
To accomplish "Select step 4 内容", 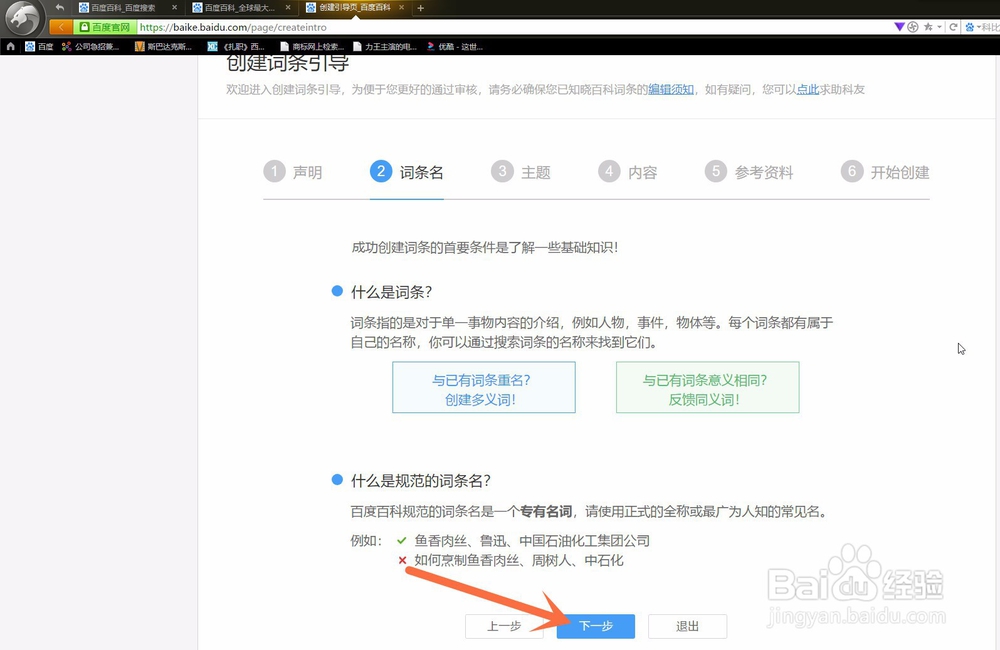I will point(628,172).
